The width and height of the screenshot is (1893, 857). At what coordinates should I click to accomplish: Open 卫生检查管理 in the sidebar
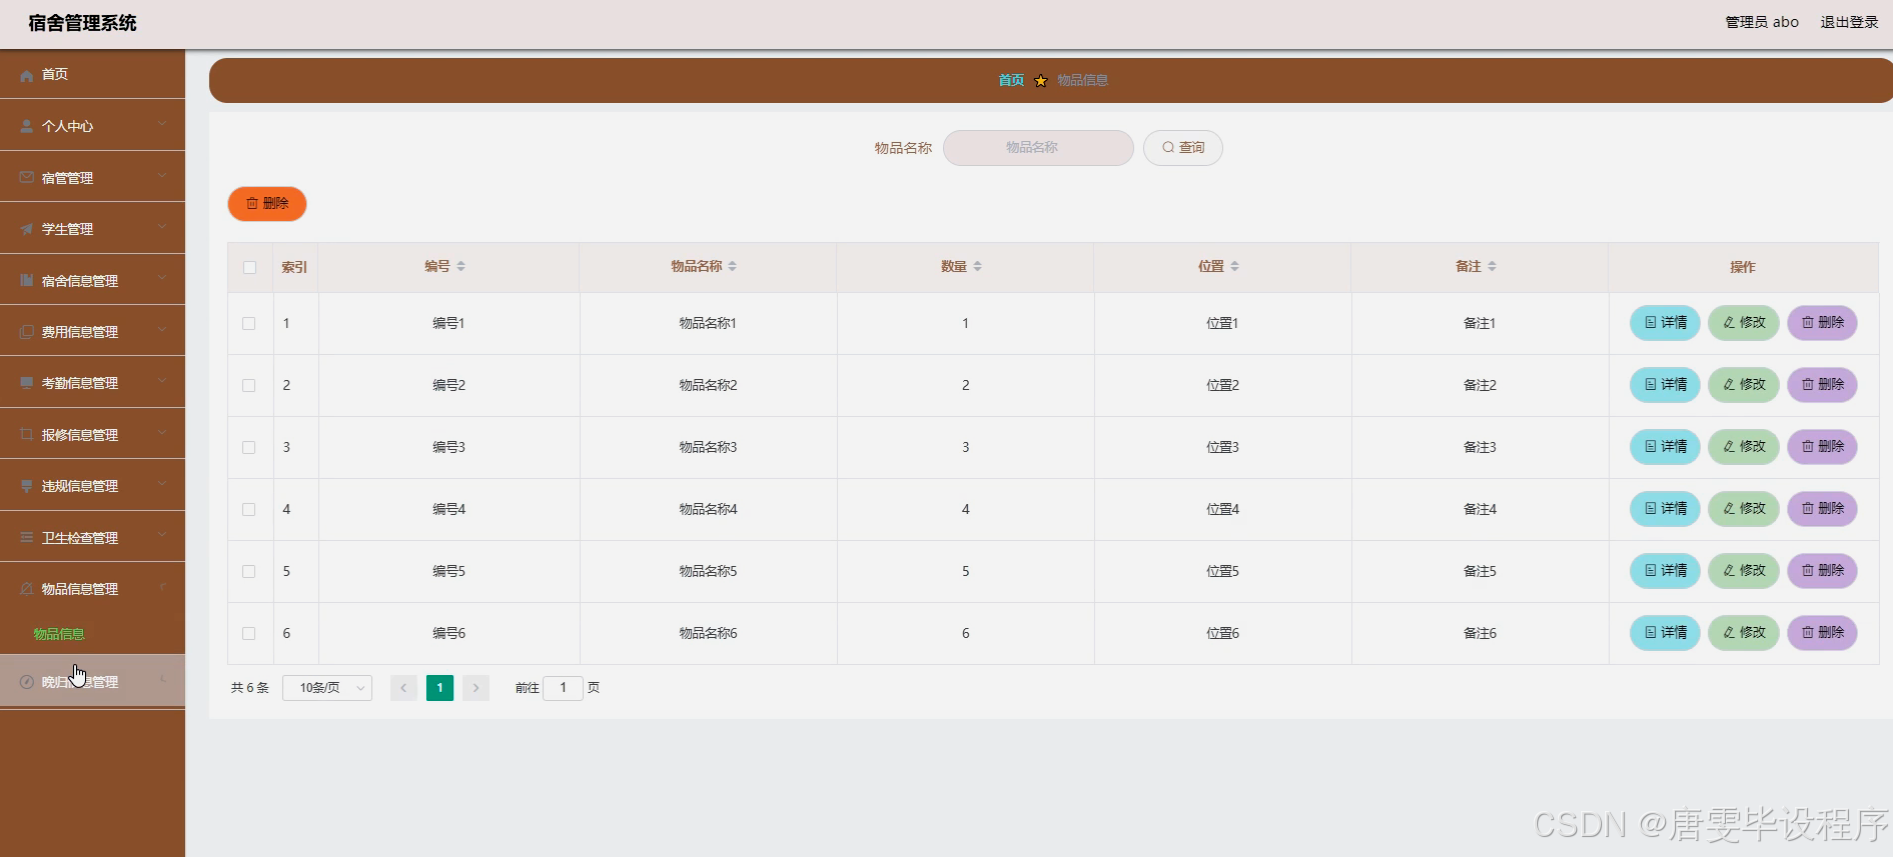(x=92, y=538)
